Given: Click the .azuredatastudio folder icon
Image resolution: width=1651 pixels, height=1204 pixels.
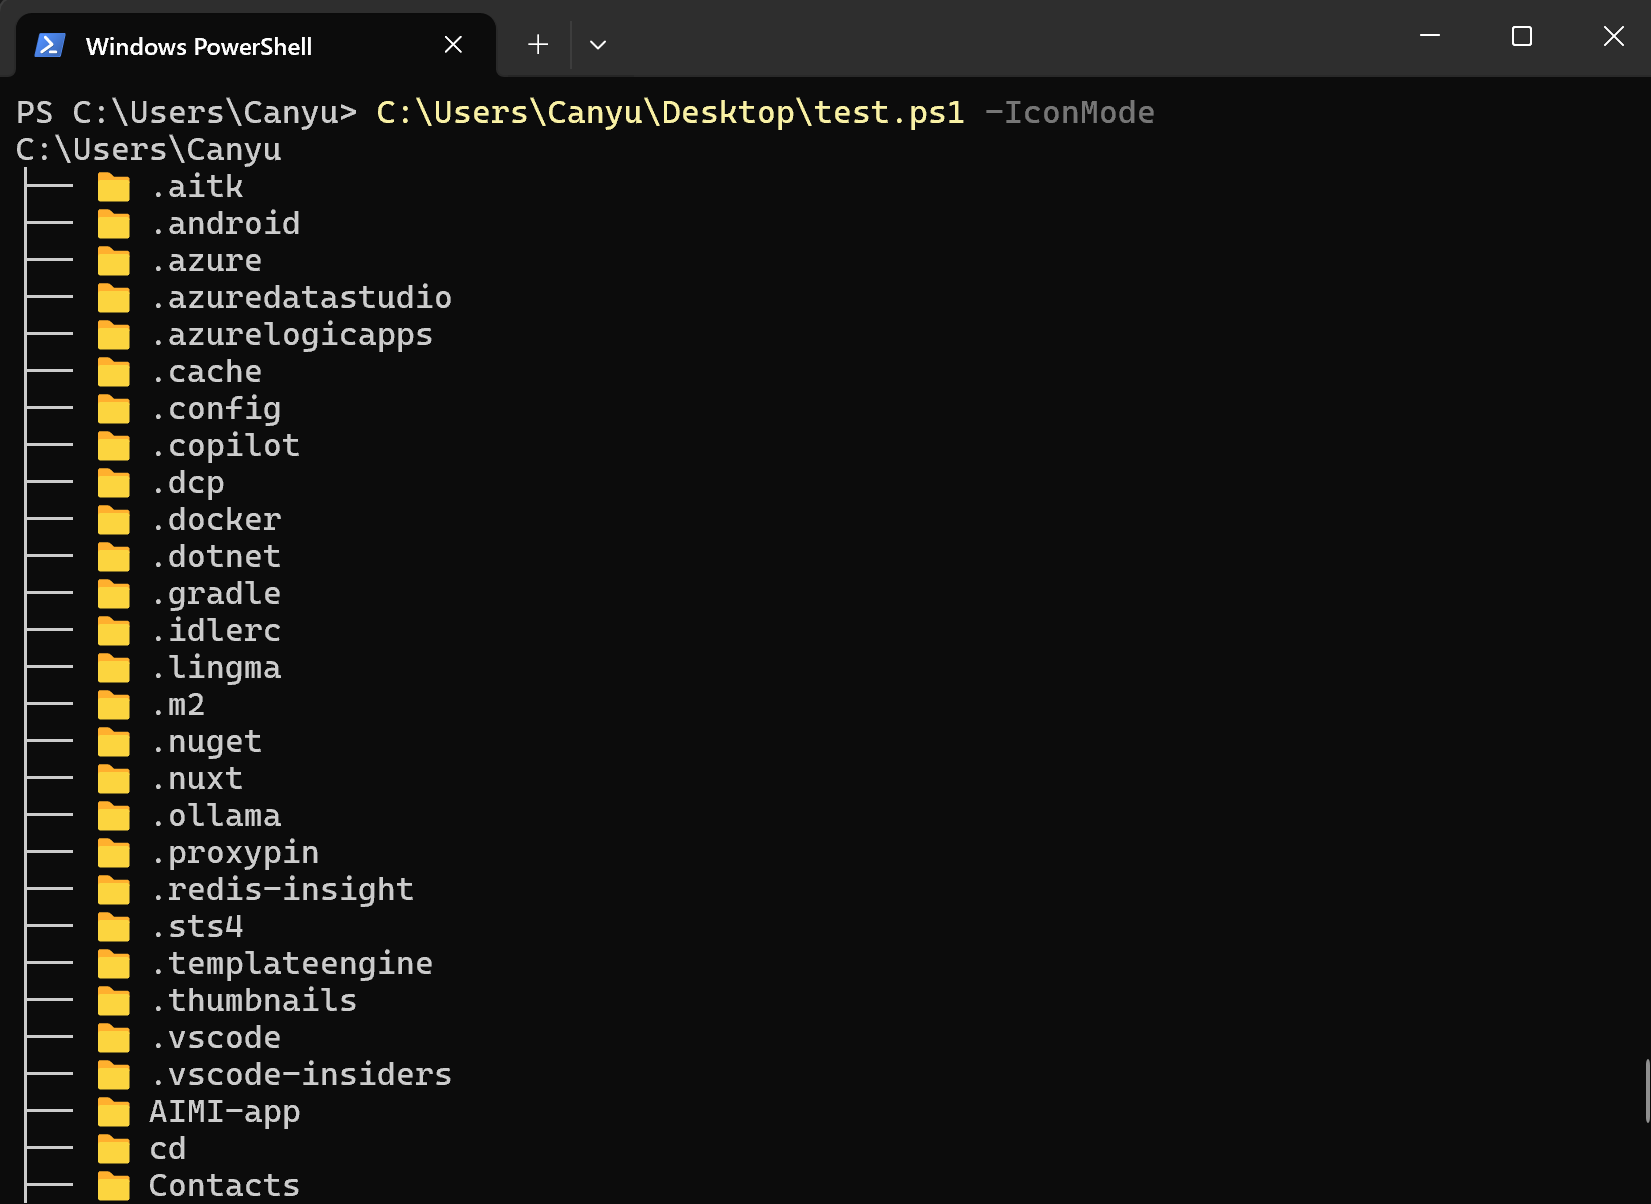Looking at the screenshot, I should pos(114,299).
